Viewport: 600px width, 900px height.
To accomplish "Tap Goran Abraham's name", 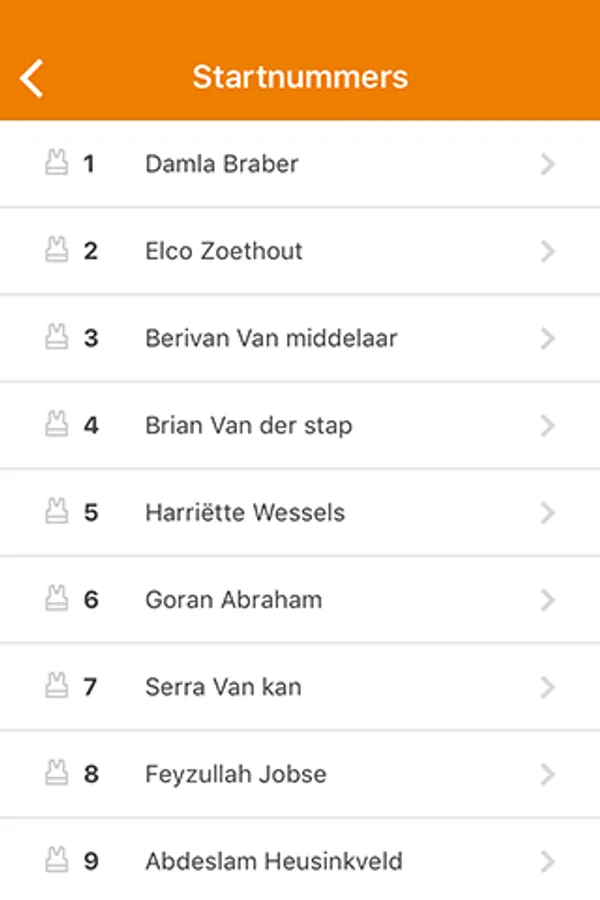I will pos(234,600).
